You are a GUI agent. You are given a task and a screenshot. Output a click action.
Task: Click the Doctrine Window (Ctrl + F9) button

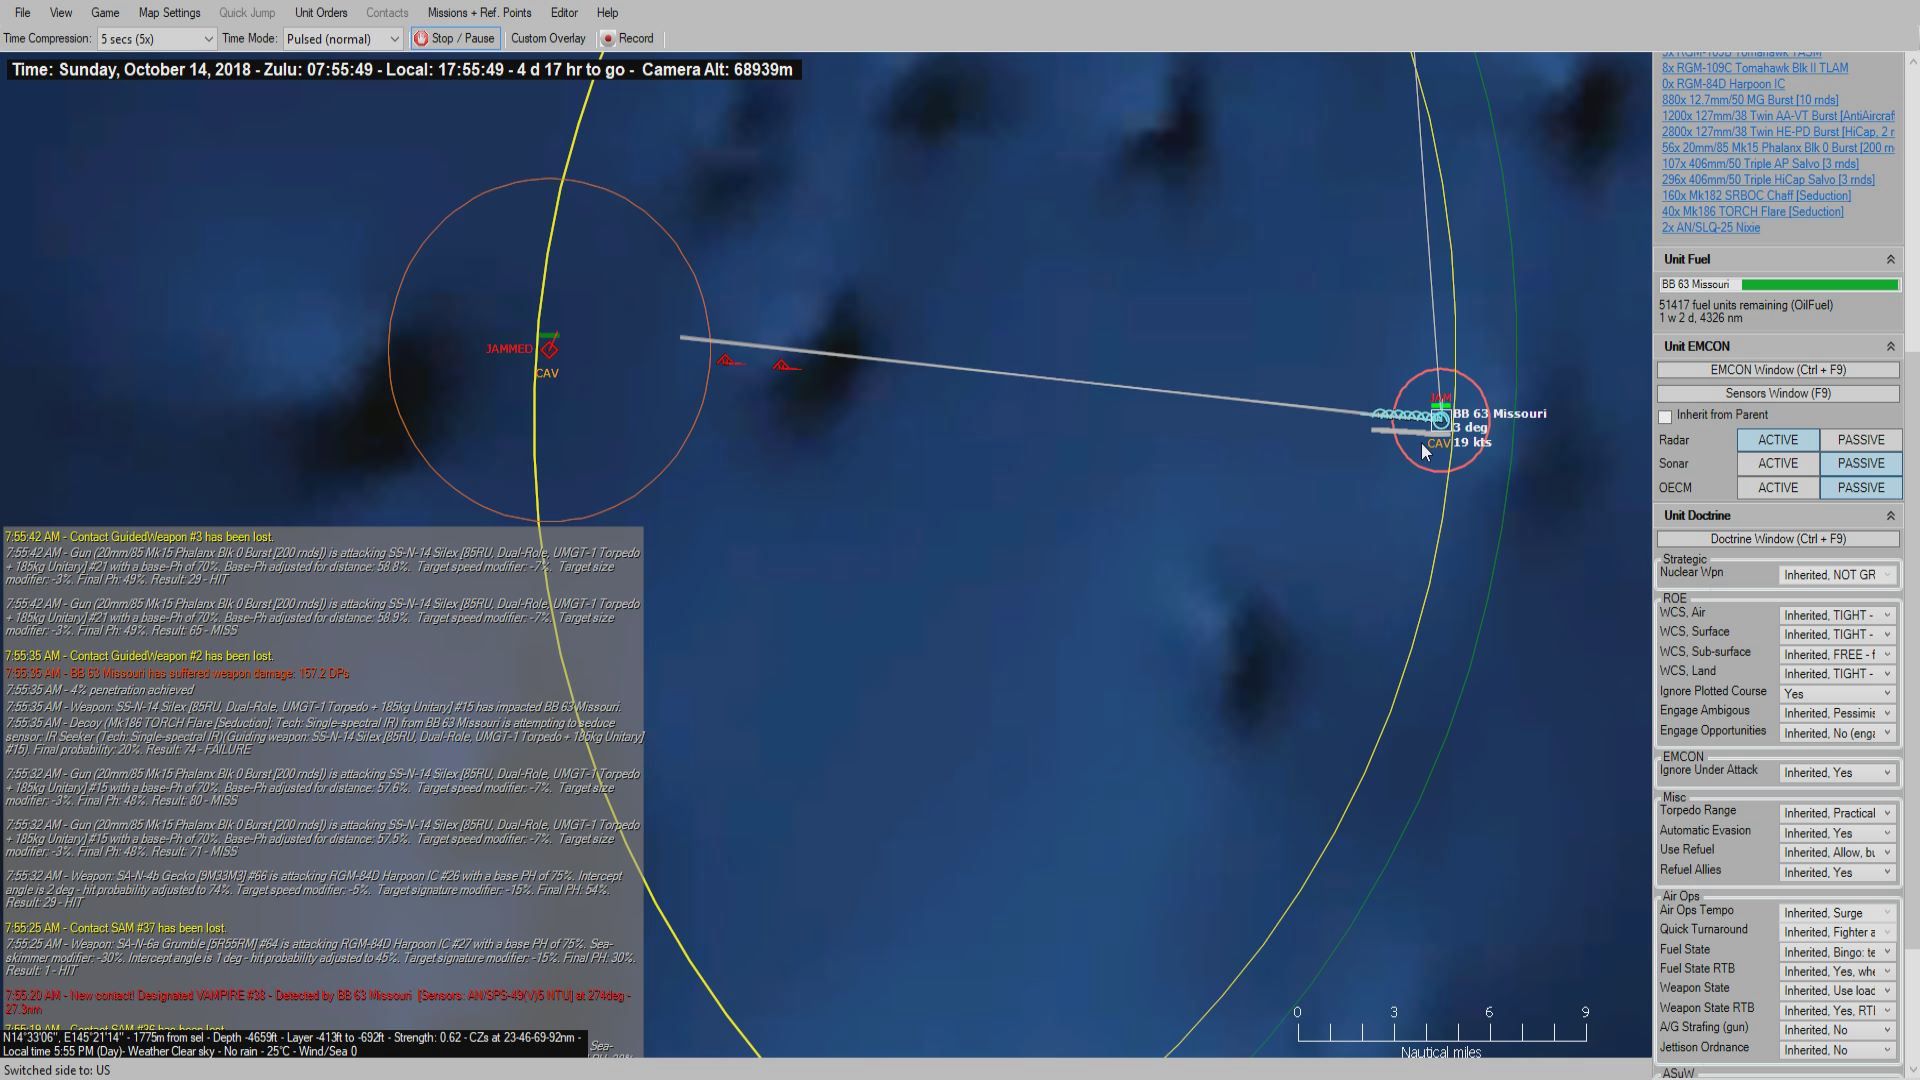(1777, 539)
